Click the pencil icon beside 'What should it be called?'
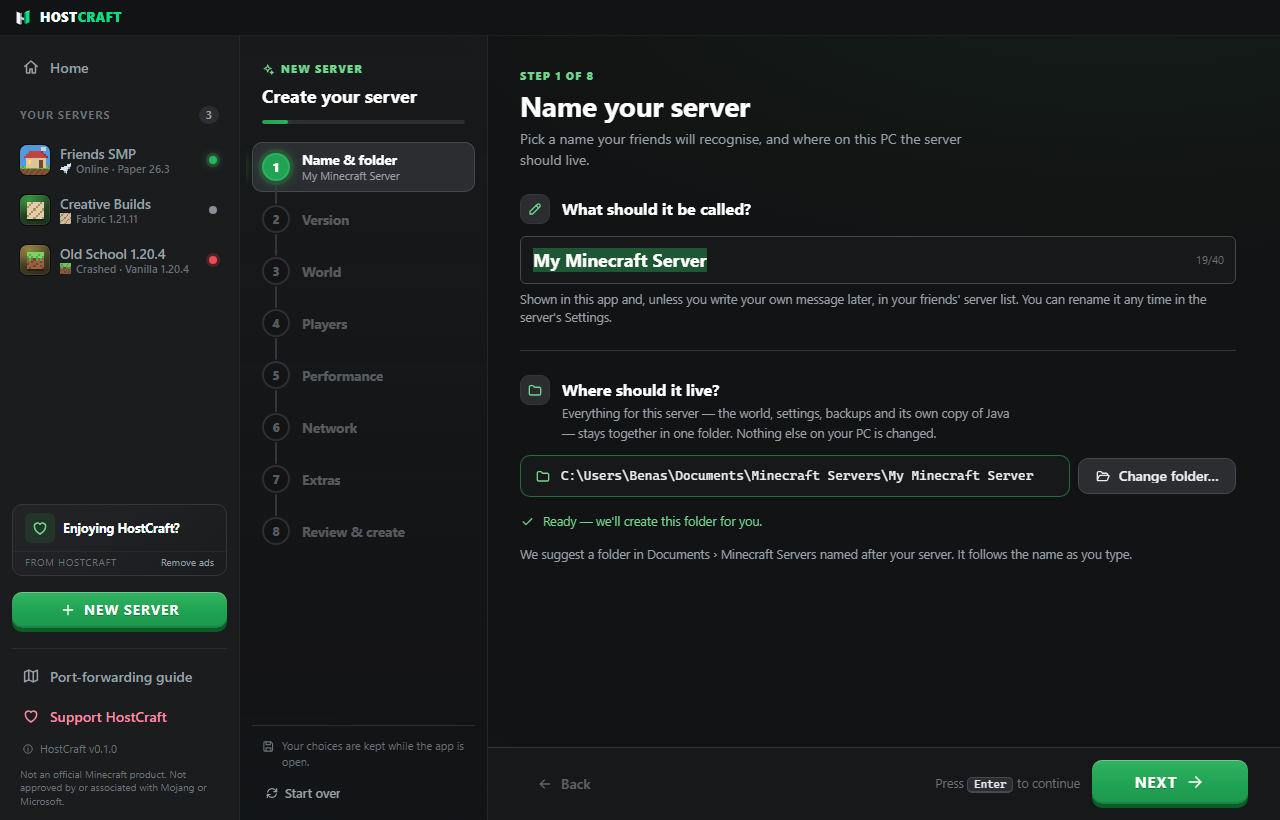Image resolution: width=1280 pixels, height=820 pixels. point(535,209)
